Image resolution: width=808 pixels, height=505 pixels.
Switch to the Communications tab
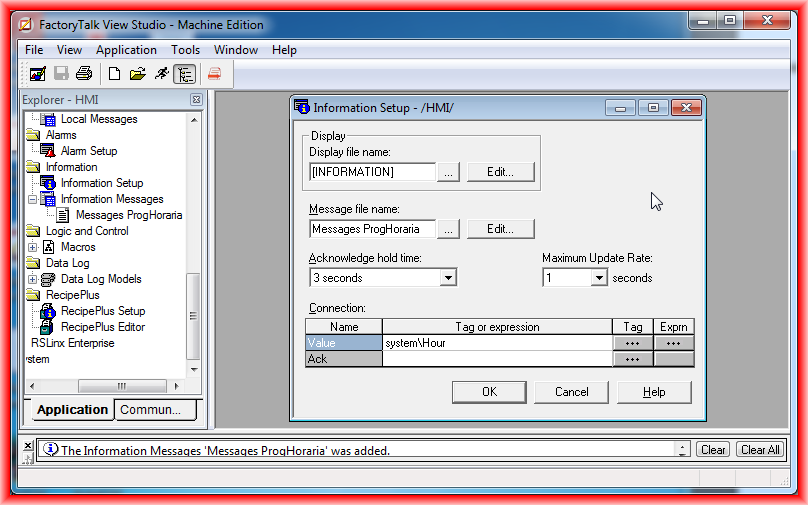155,409
